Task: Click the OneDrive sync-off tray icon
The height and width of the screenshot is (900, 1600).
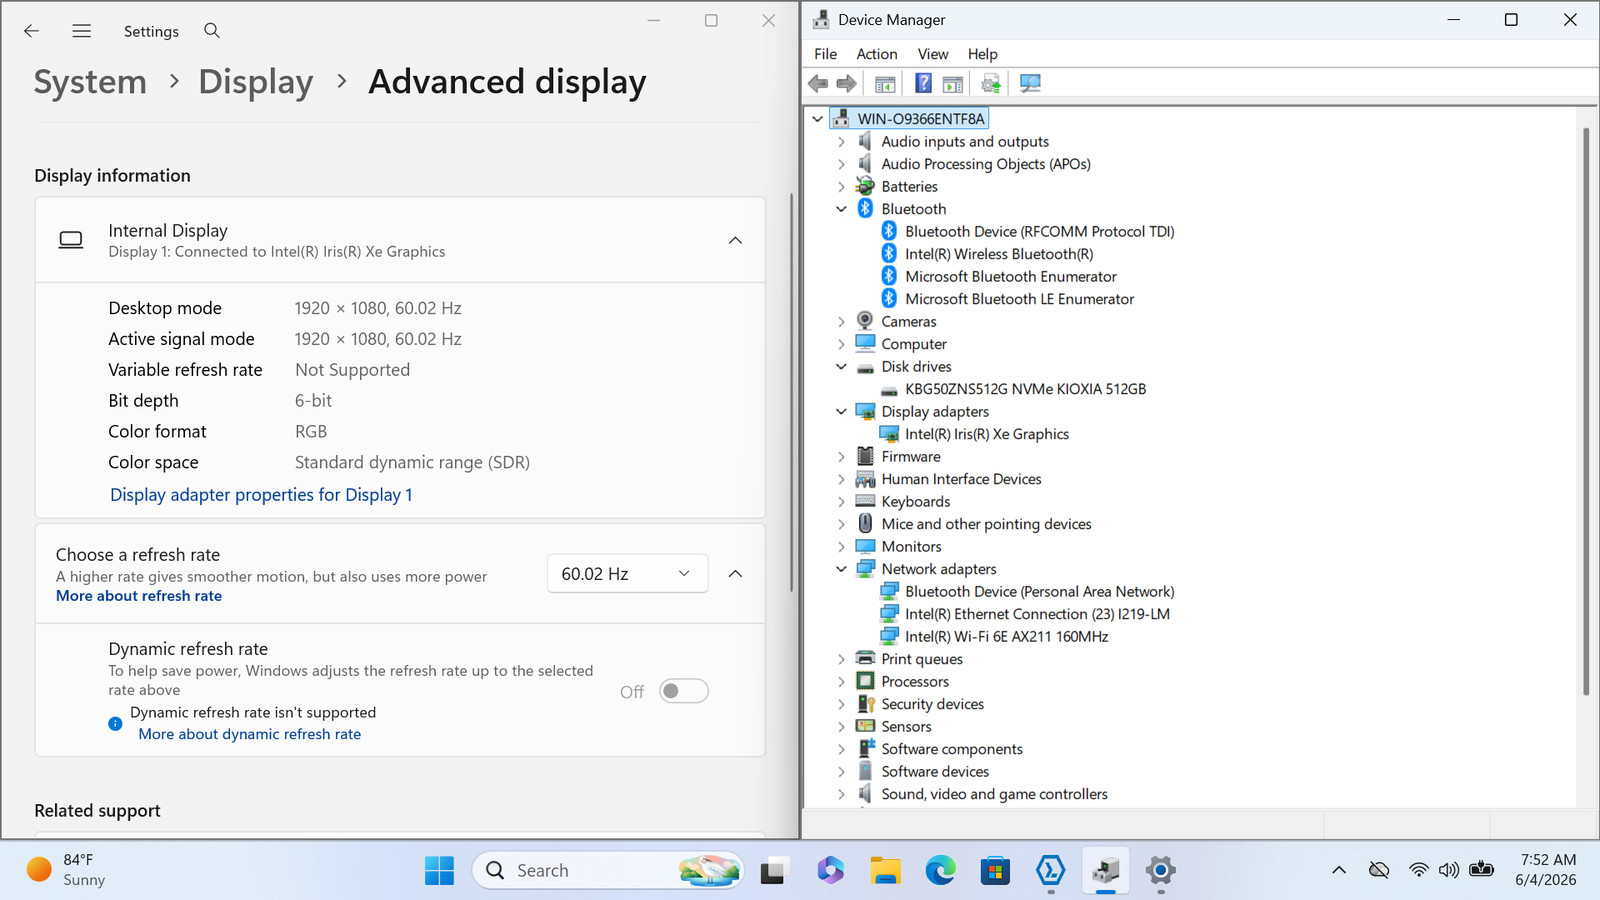Action: click(1379, 870)
